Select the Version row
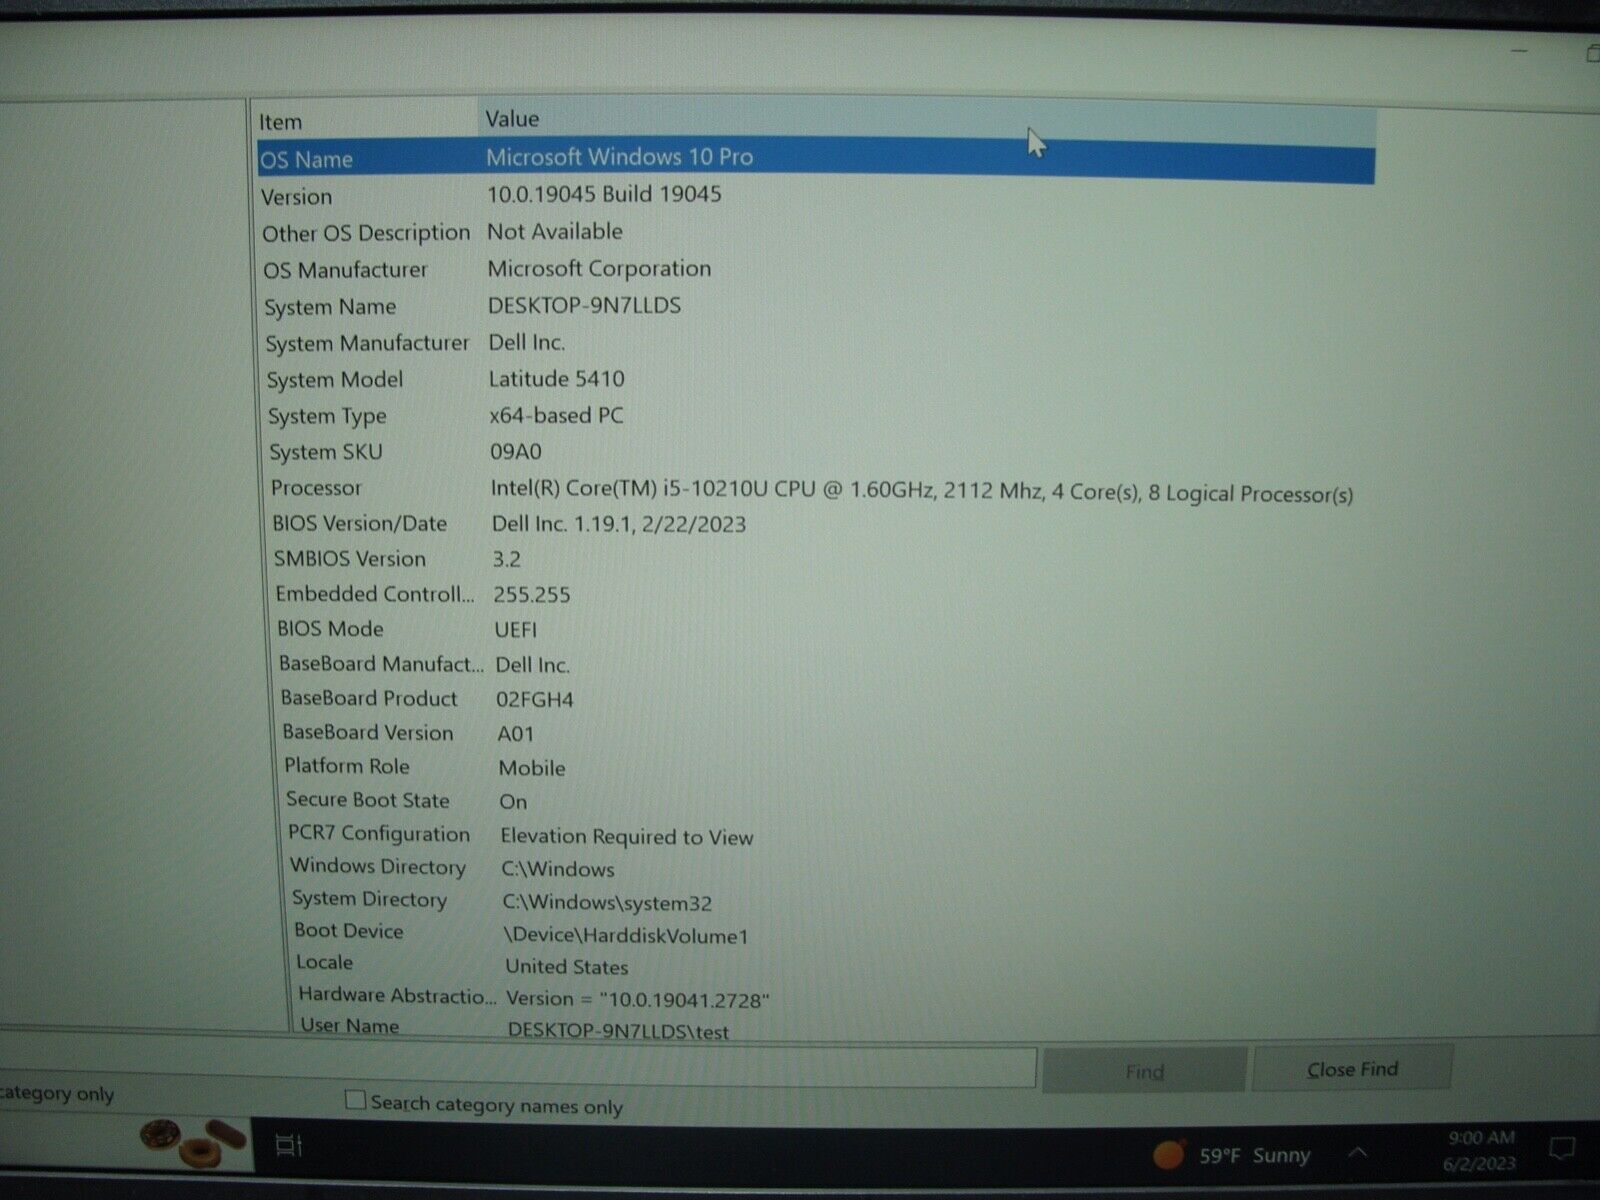This screenshot has height=1200, width=1600. (817, 195)
